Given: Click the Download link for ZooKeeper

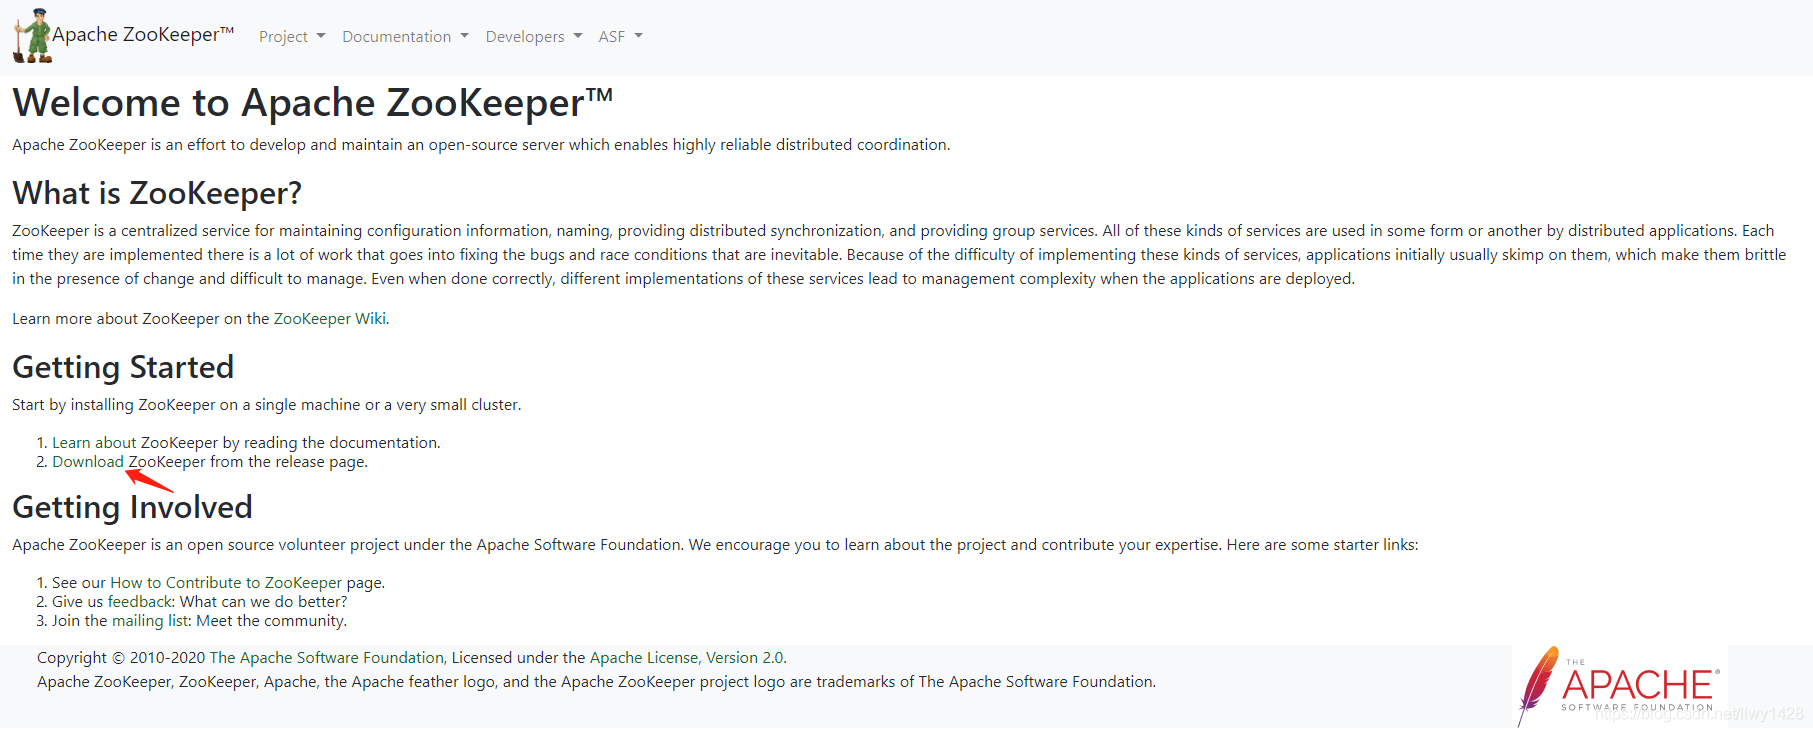Looking at the screenshot, I should 88,462.
